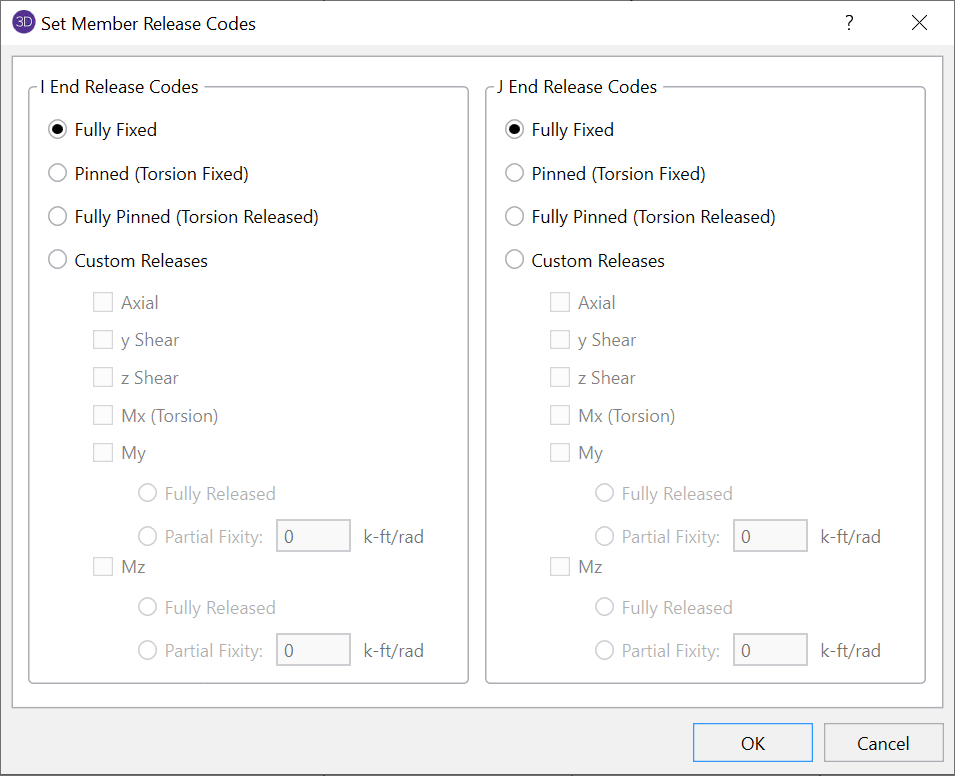Screen dimensions: 955x776
Task: Select Fully Fixed for J End
Action: point(515,130)
